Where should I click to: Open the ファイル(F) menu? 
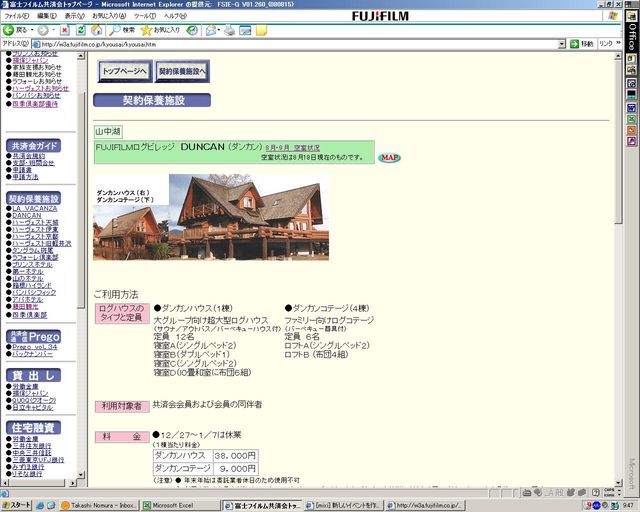(16, 16)
